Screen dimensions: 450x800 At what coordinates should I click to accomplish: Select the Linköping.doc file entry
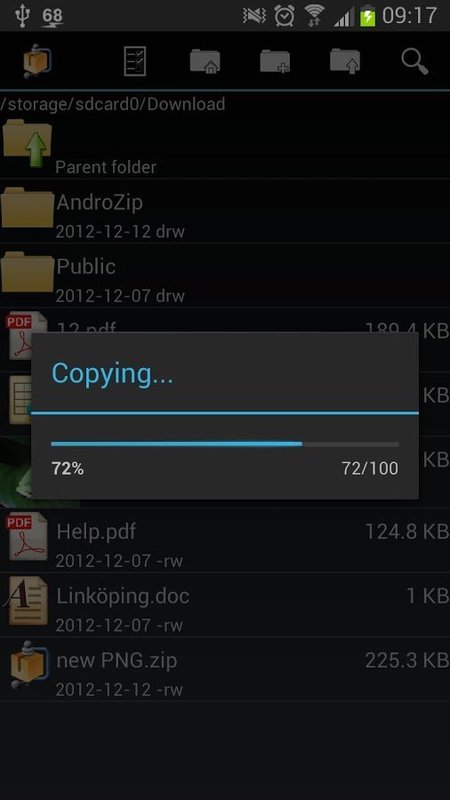click(x=225, y=605)
